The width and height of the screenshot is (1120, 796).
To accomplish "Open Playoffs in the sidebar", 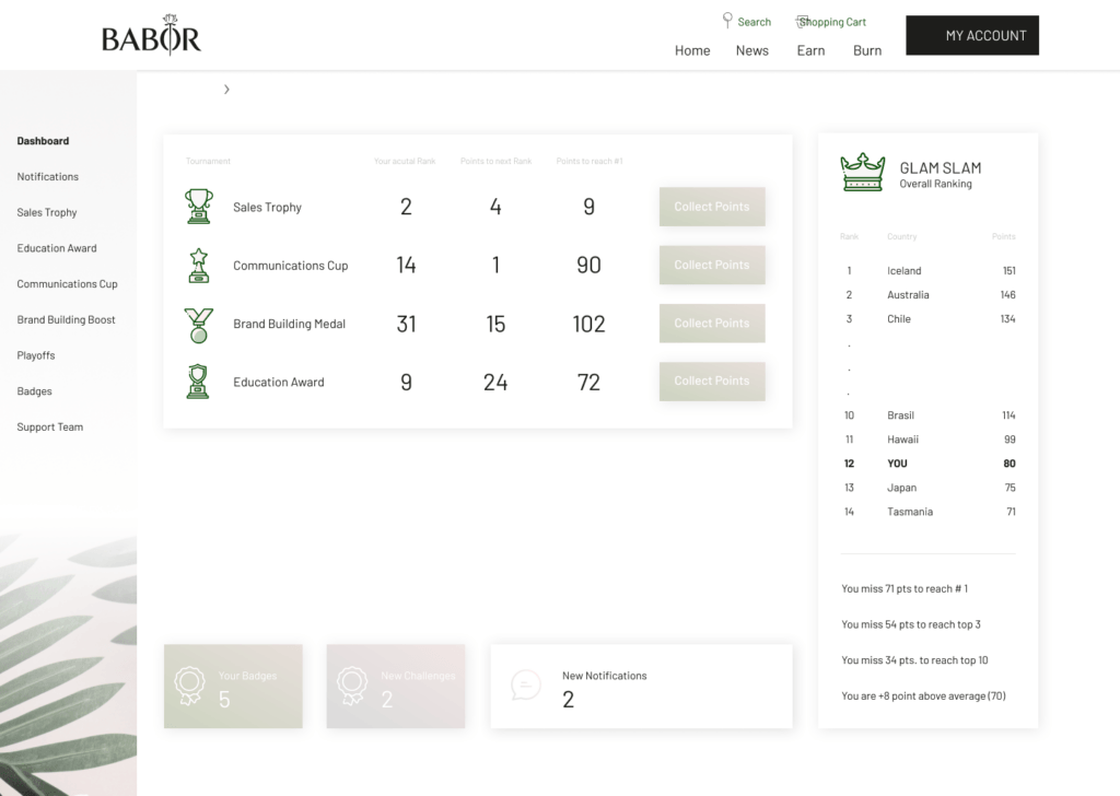I will point(36,355).
